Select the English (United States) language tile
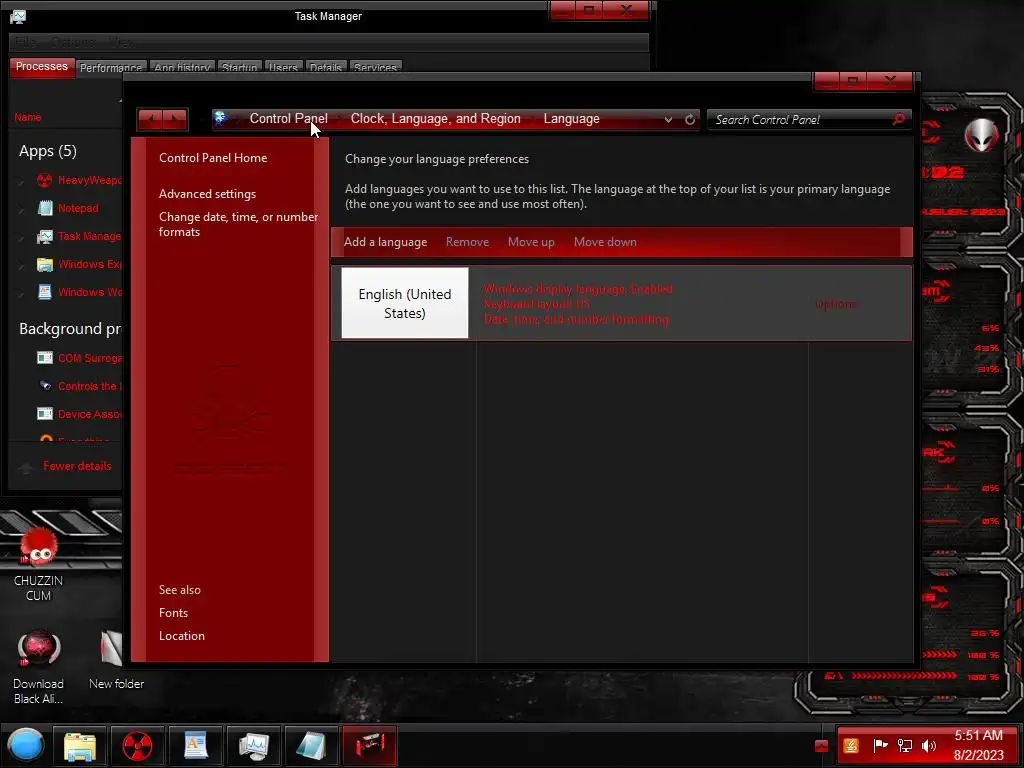 pyautogui.click(x=405, y=303)
